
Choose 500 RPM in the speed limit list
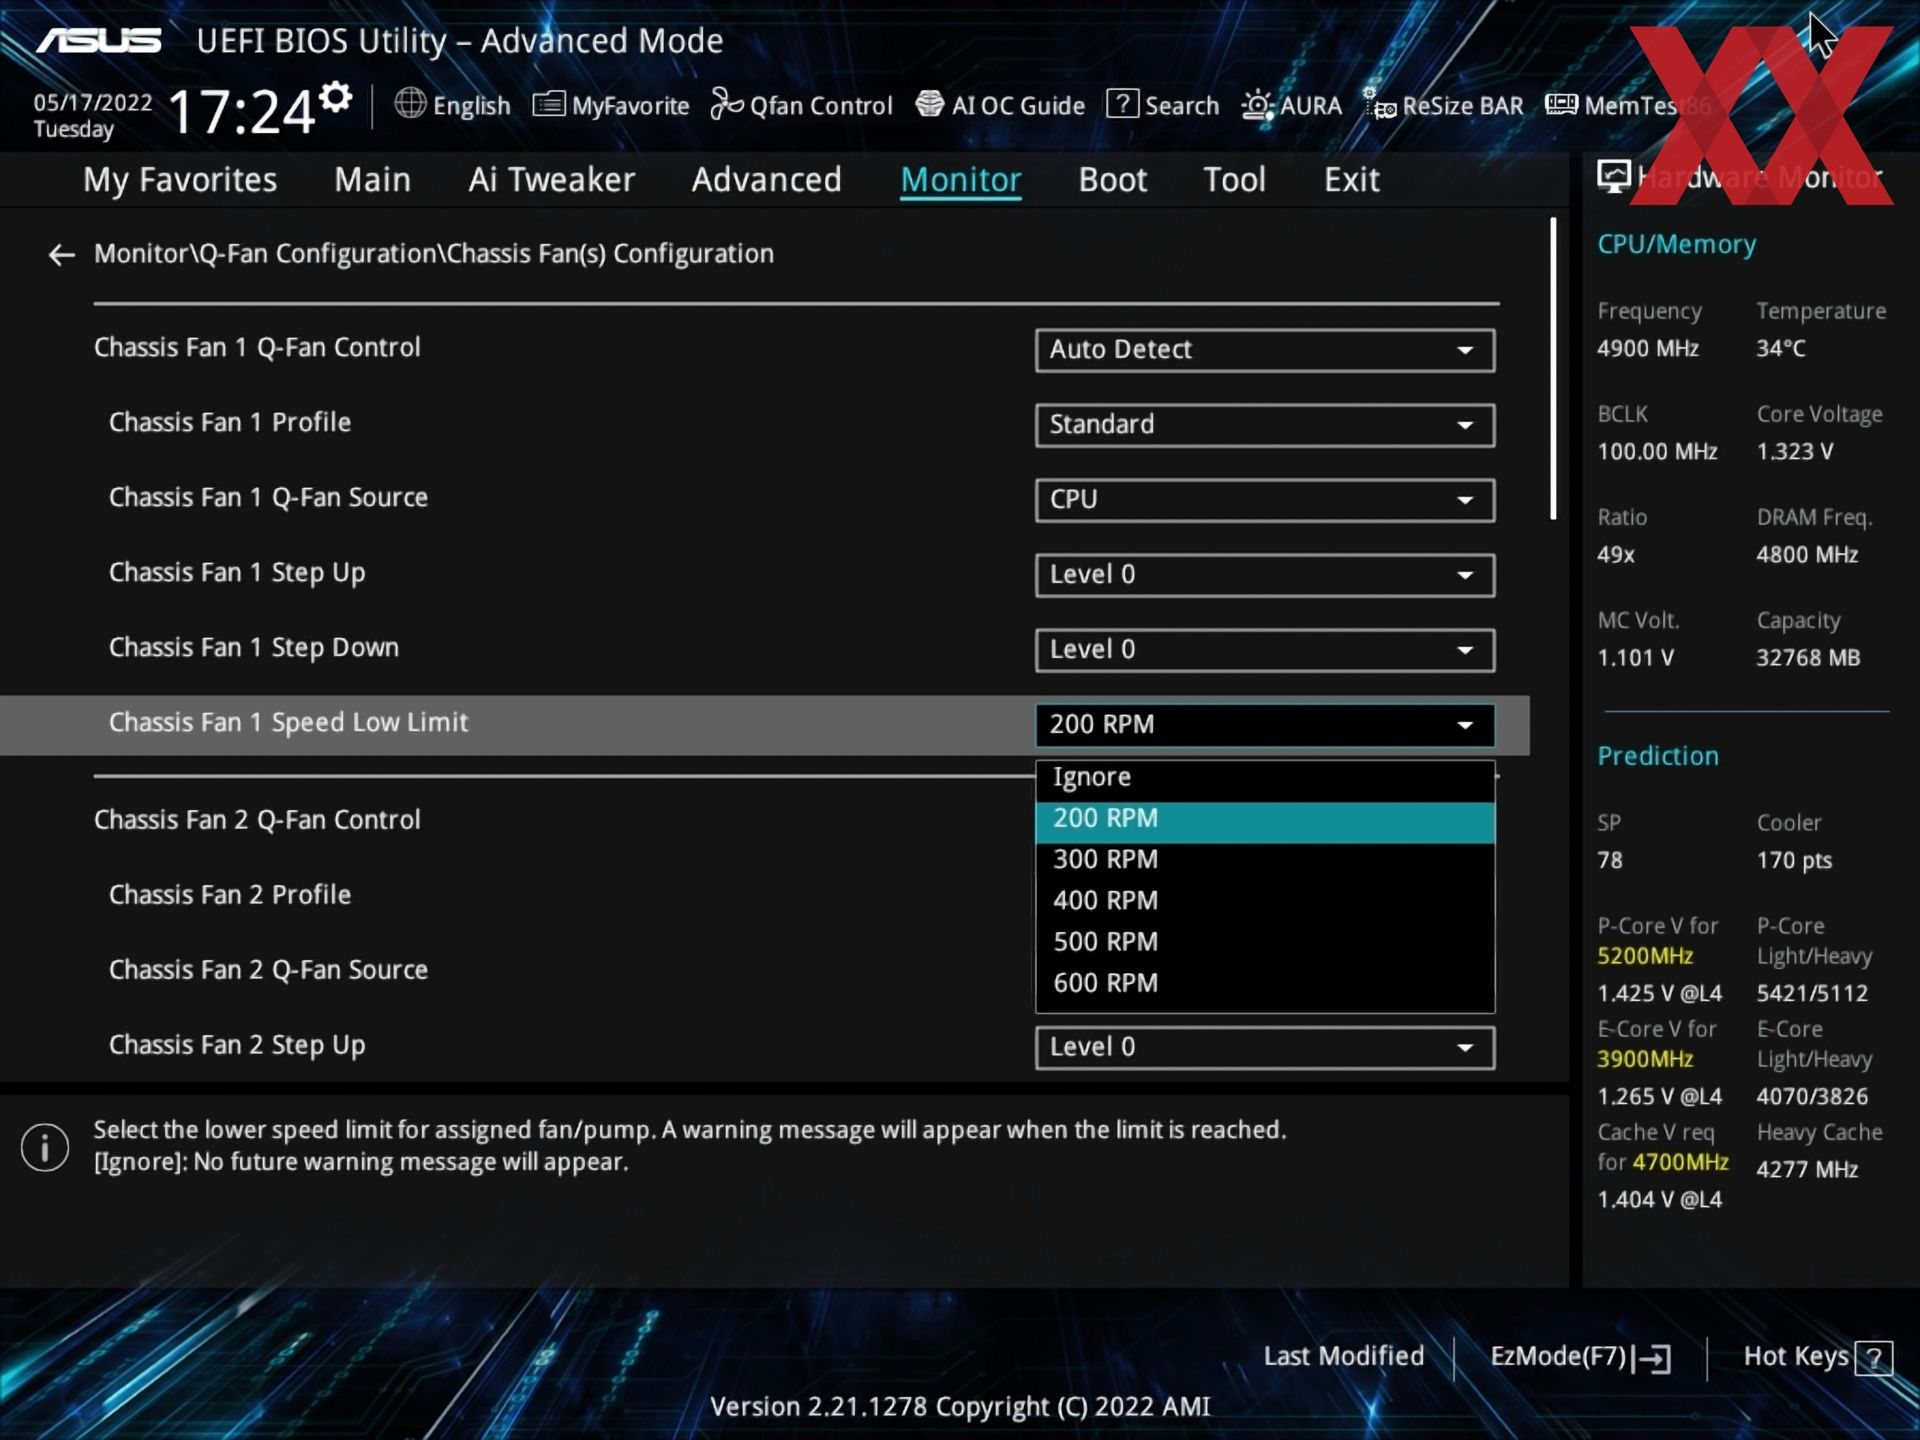[1265, 942]
